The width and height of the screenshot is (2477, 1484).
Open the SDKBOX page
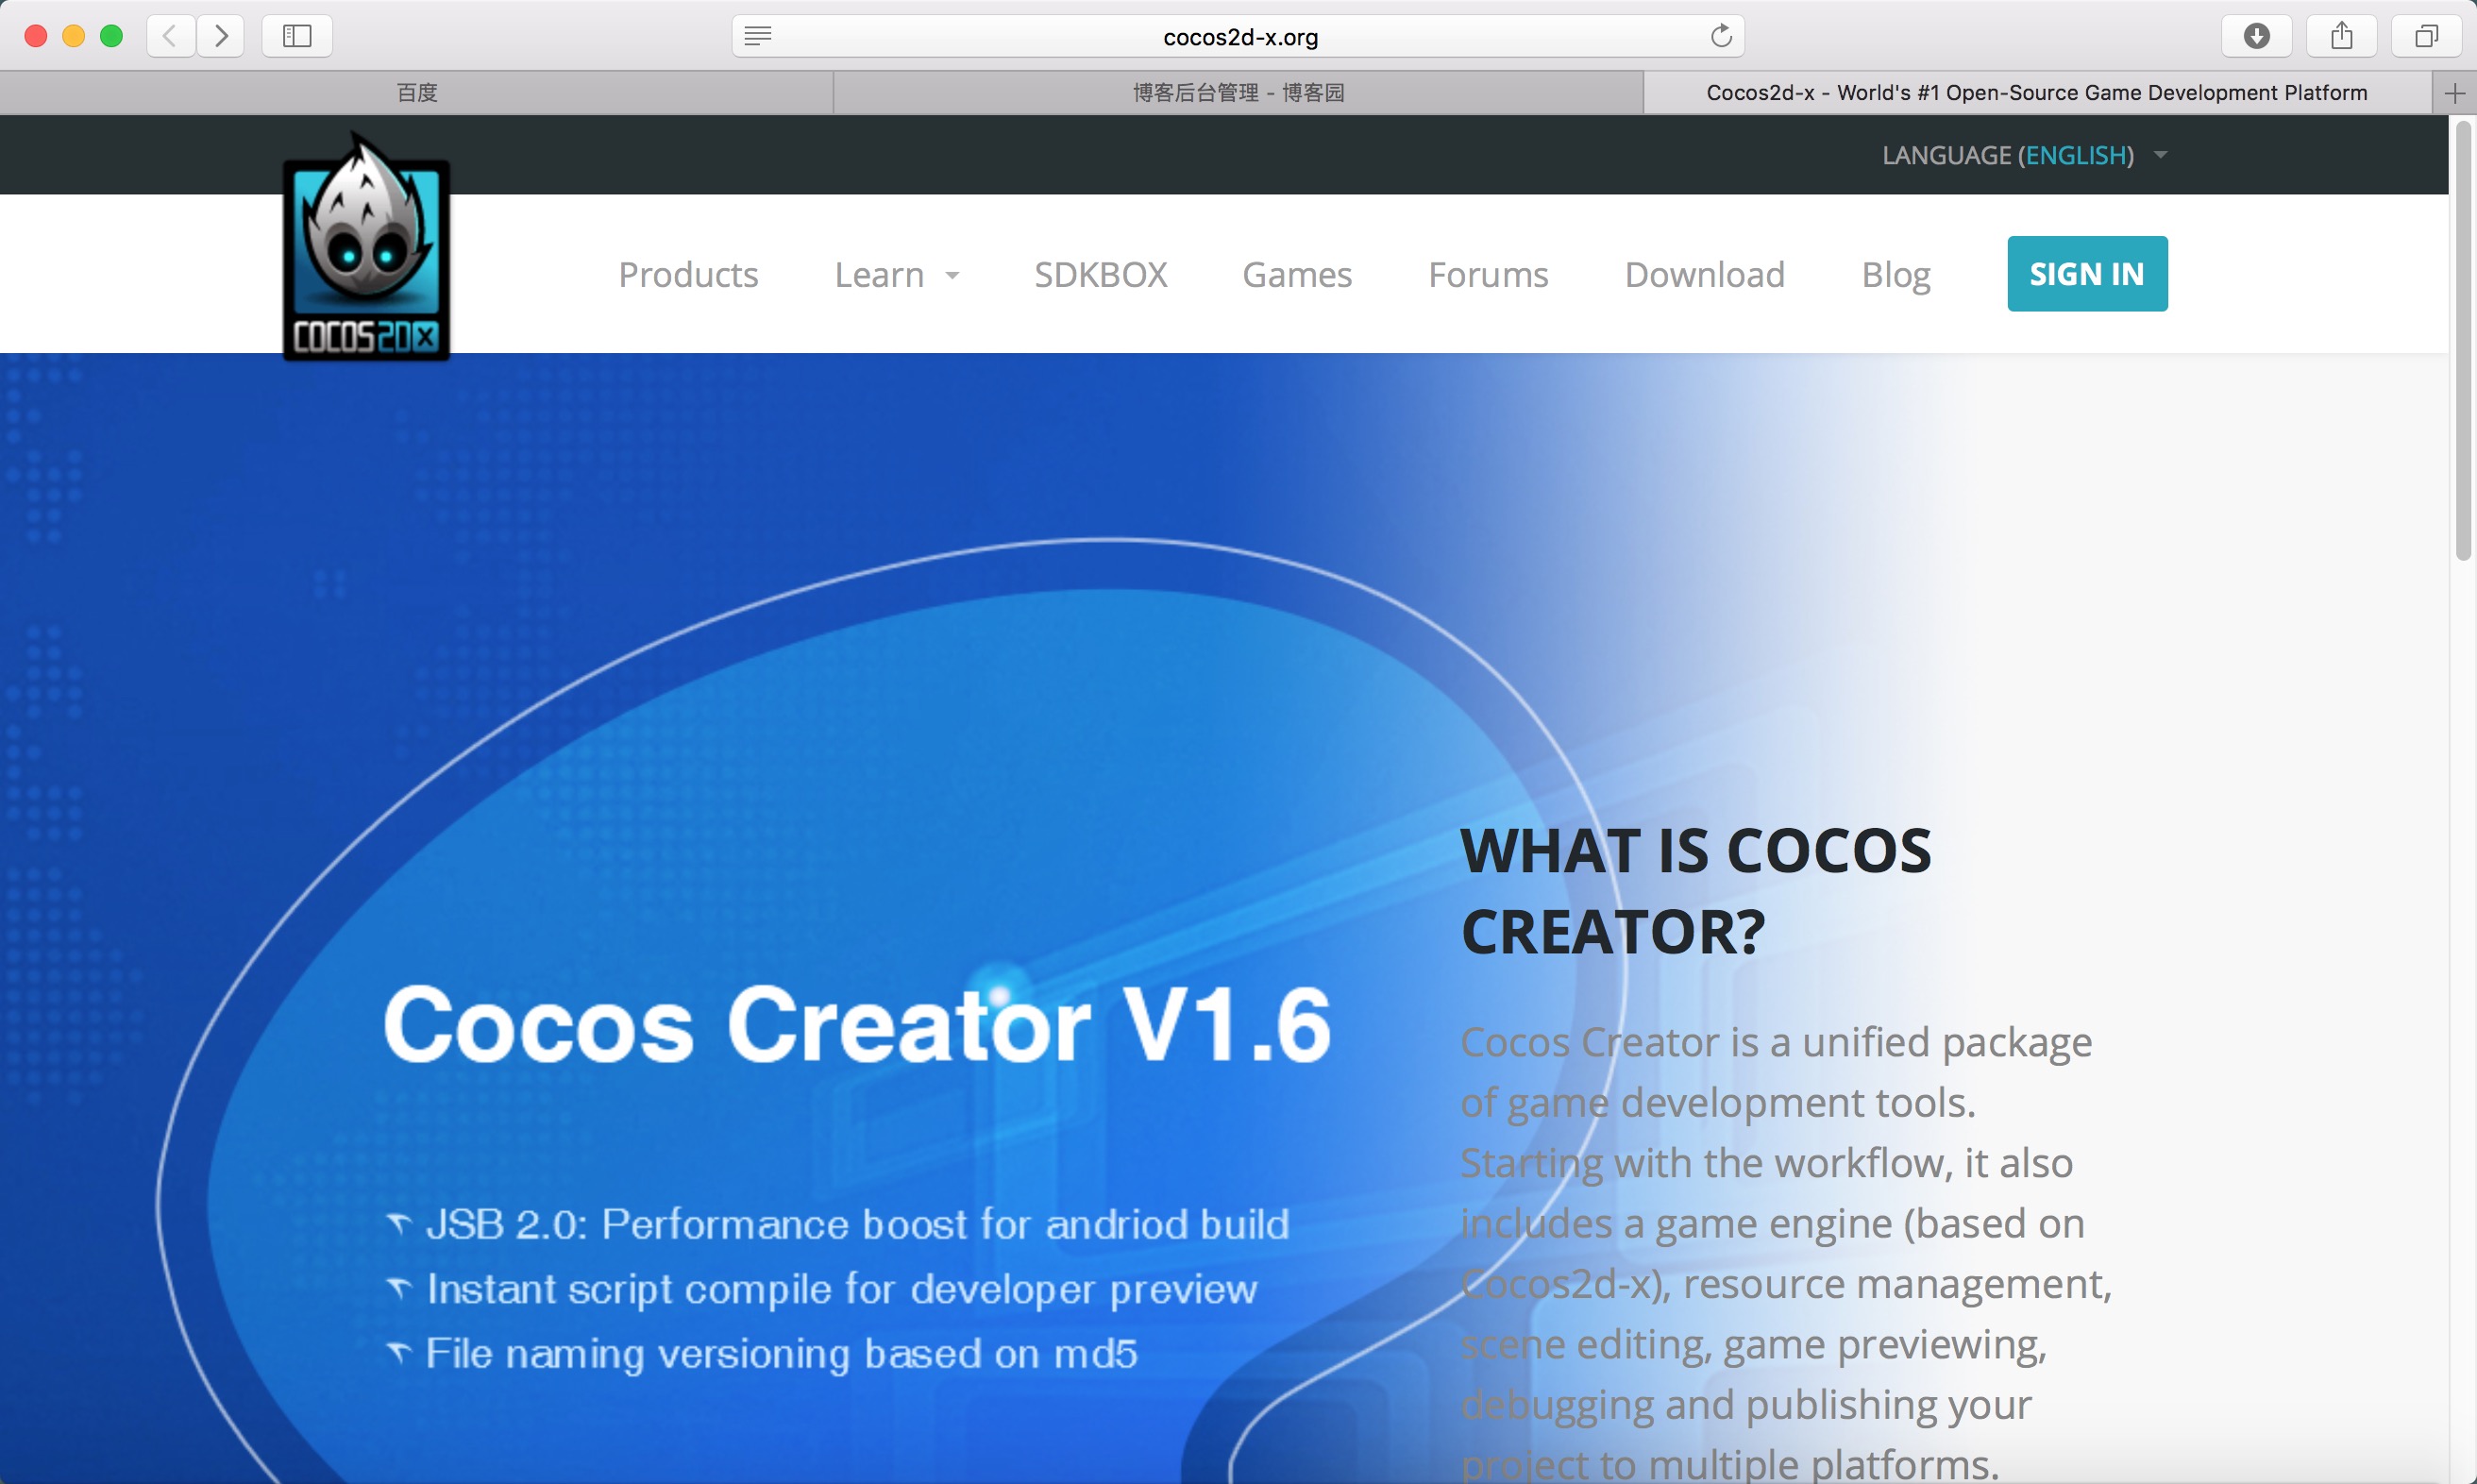coord(1100,274)
